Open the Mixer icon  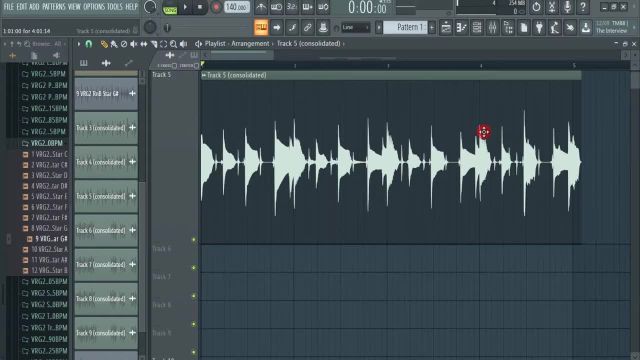pos(493,27)
